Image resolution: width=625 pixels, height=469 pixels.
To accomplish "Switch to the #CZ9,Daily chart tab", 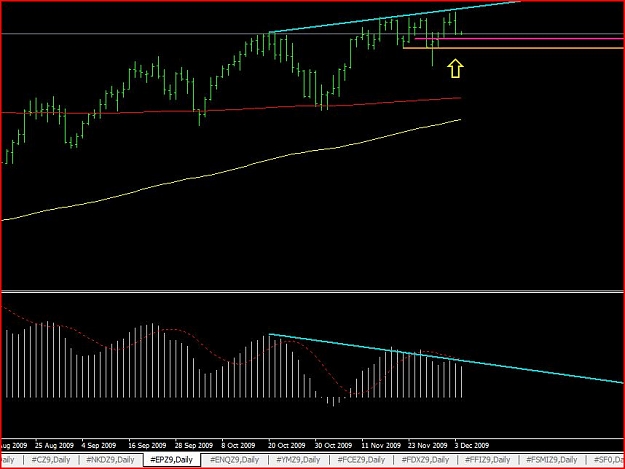I will coord(51,460).
